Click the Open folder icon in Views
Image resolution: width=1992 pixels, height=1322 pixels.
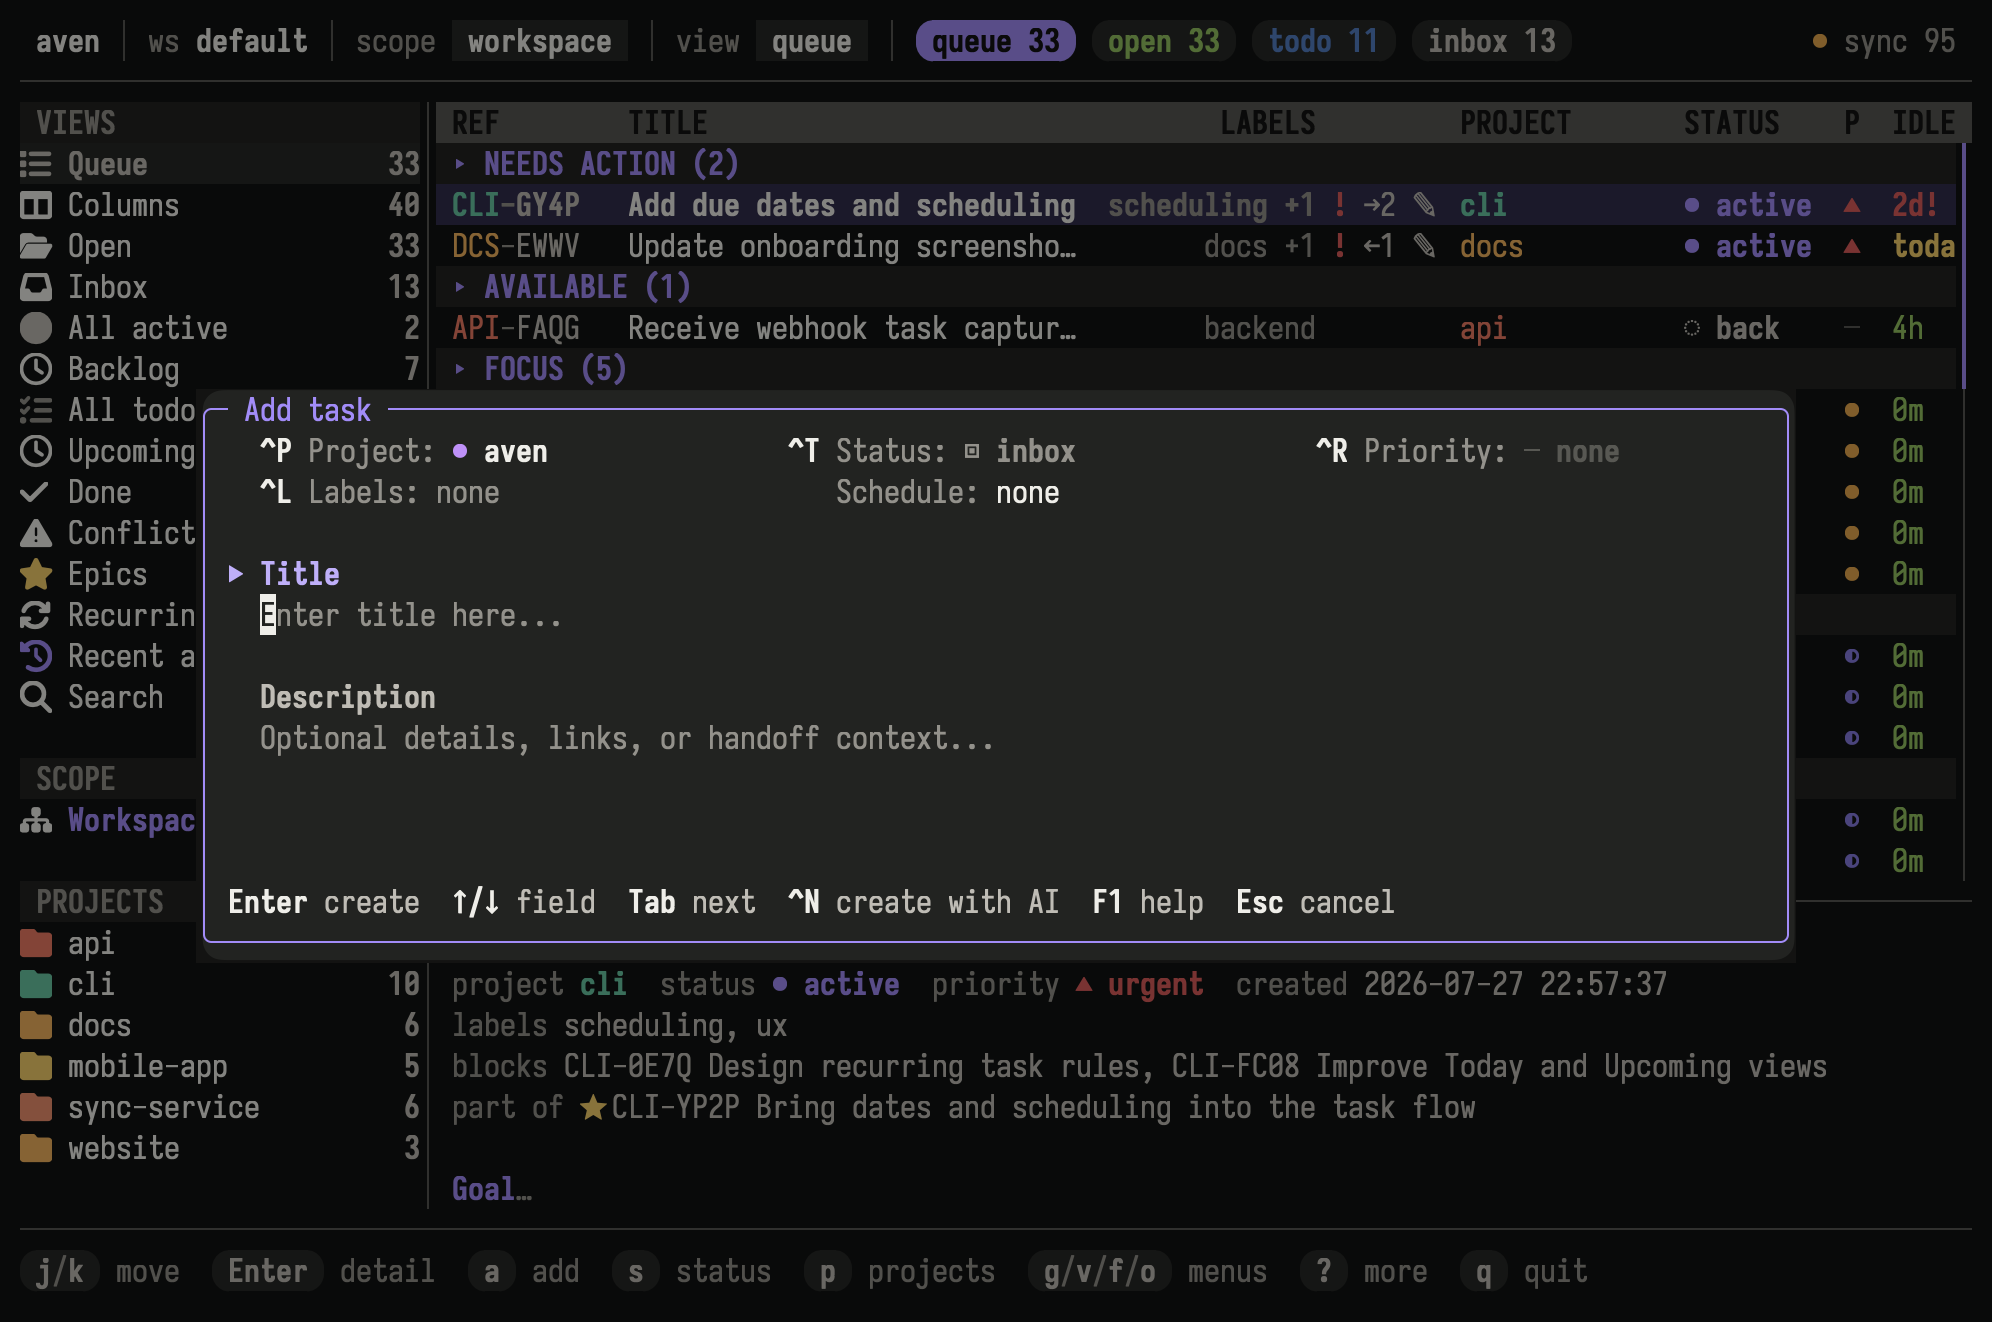point(36,246)
